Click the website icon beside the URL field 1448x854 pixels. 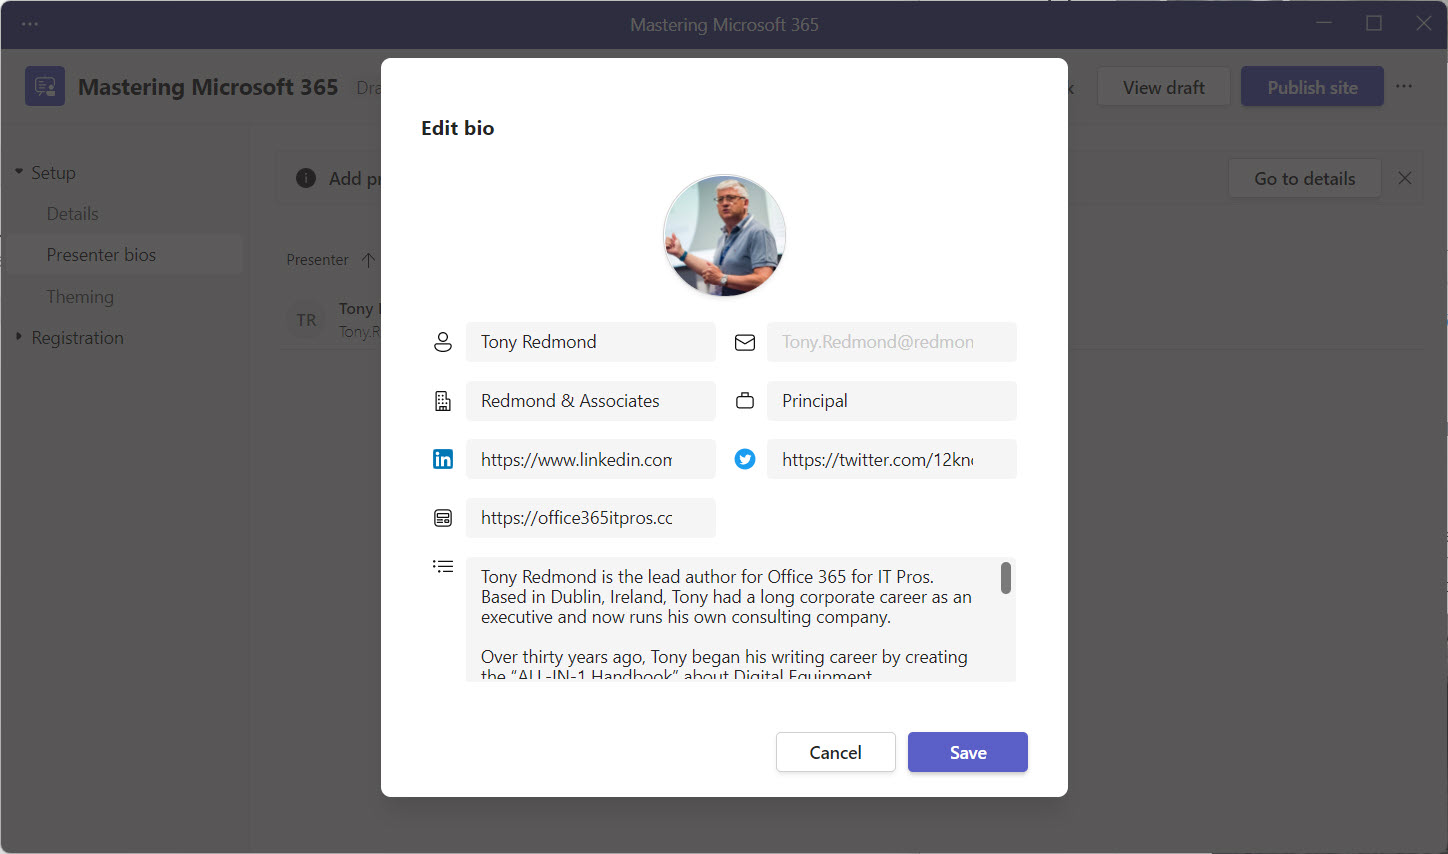[443, 517]
